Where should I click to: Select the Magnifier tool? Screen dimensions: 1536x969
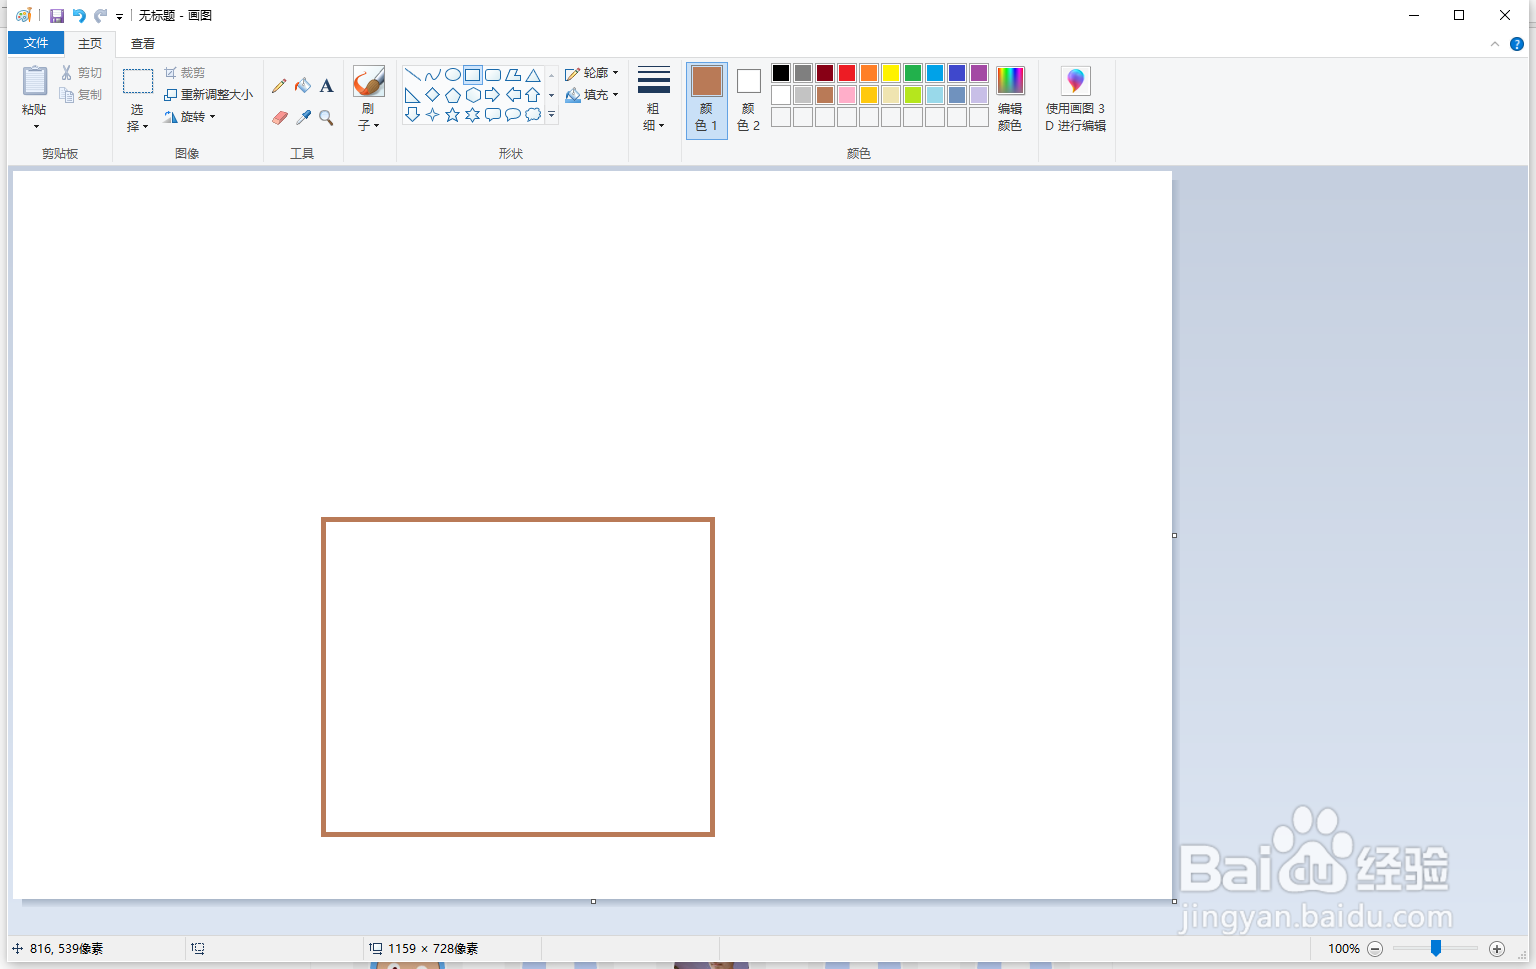326,117
